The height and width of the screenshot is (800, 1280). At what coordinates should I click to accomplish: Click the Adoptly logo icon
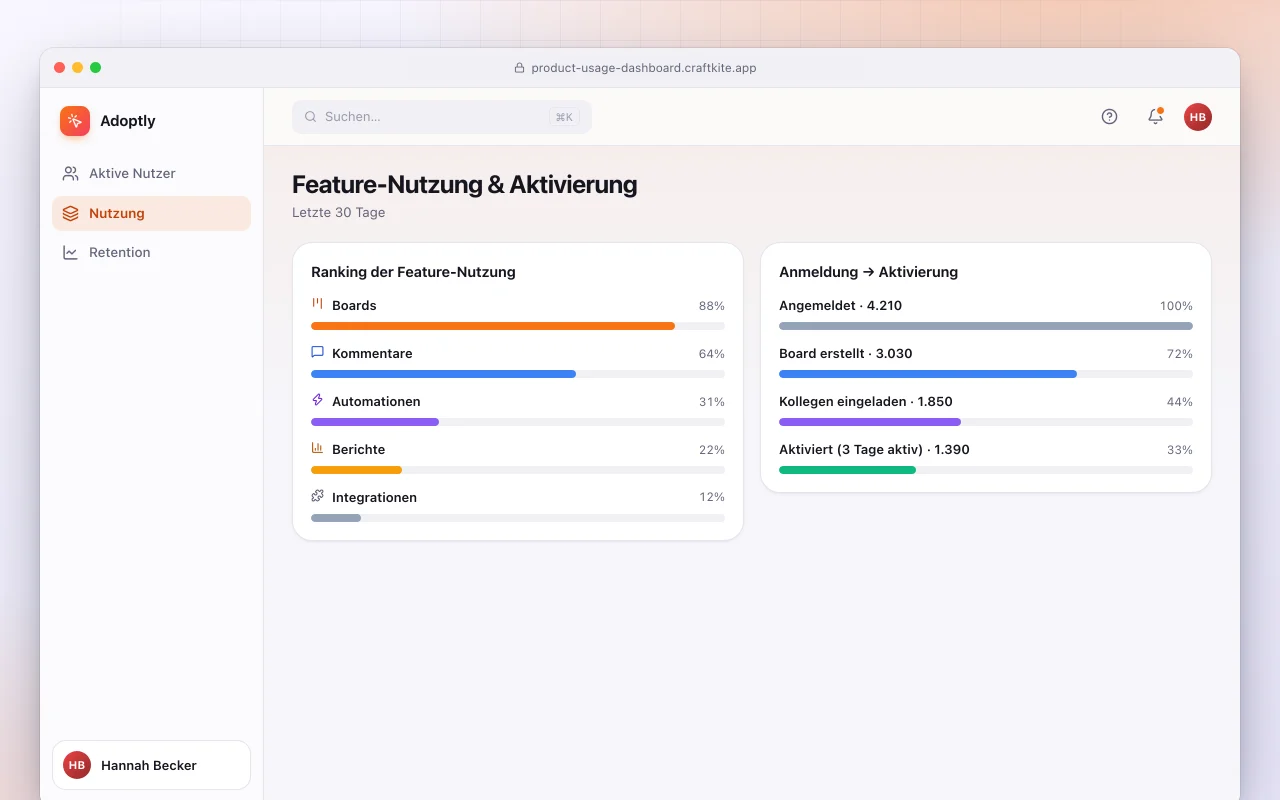tap(75, 121)
